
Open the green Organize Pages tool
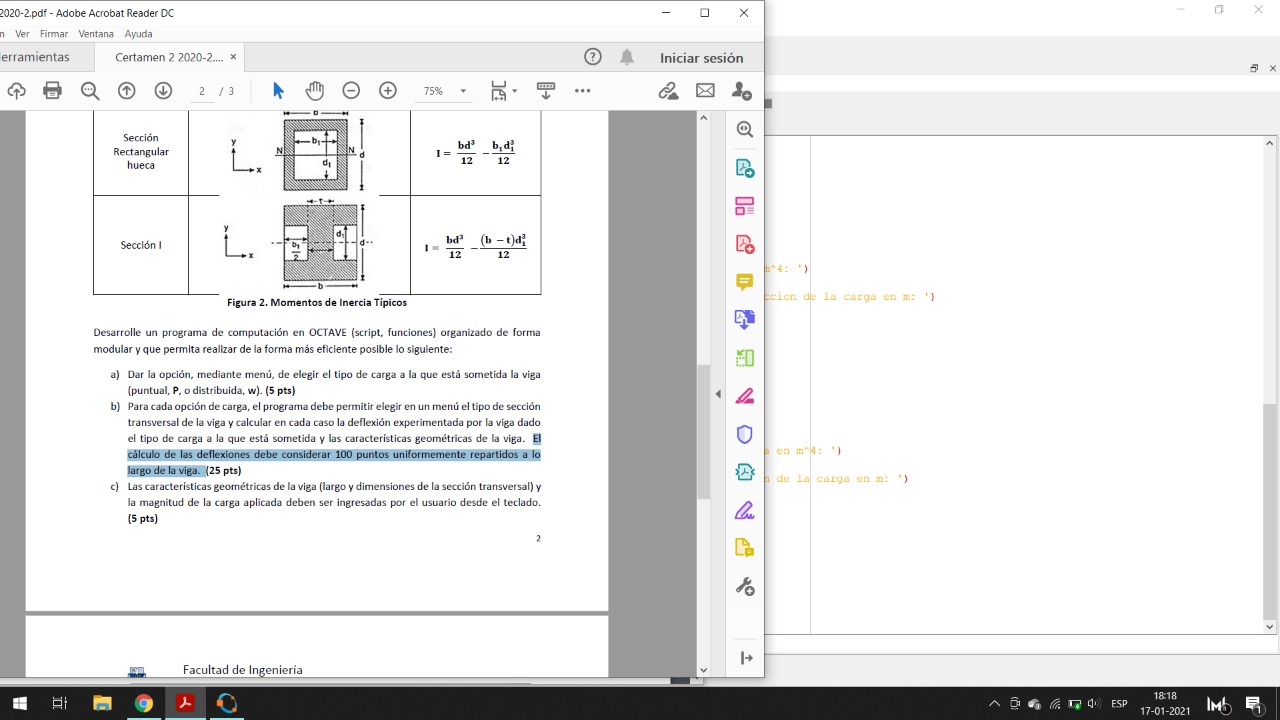(744, 358)
